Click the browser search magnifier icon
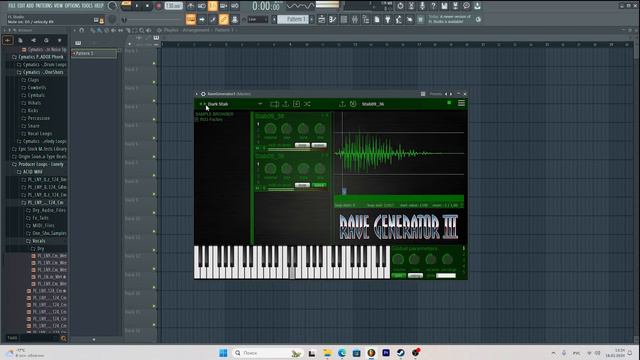Image resolution: width=640 pixels, height=360 pixels. click(x=63, y=338)
